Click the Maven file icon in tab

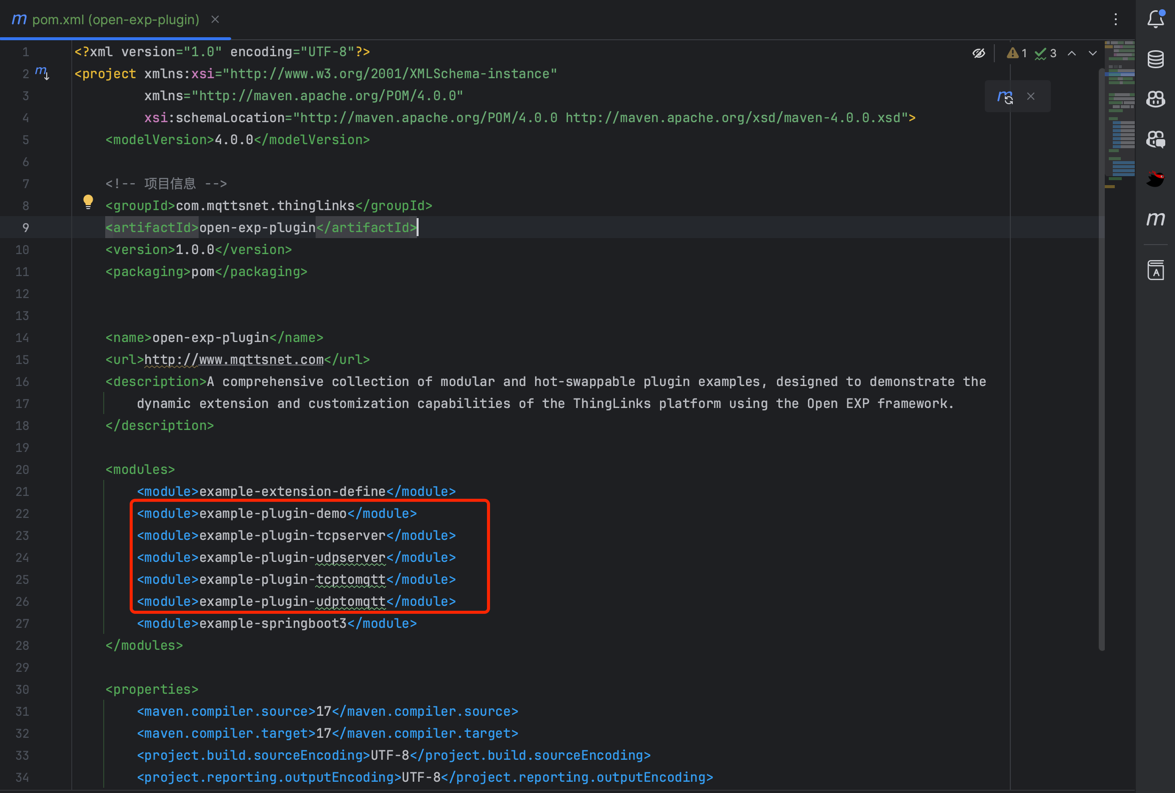(19, 19)
